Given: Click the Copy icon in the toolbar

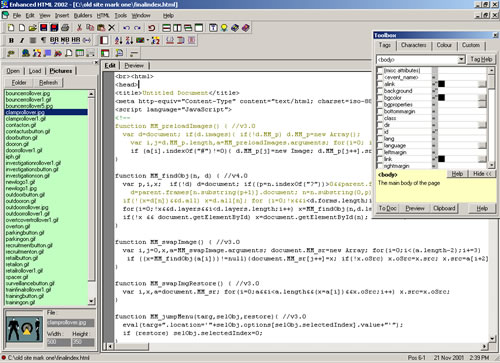Looking at the screenshot, I should point(90,28).
